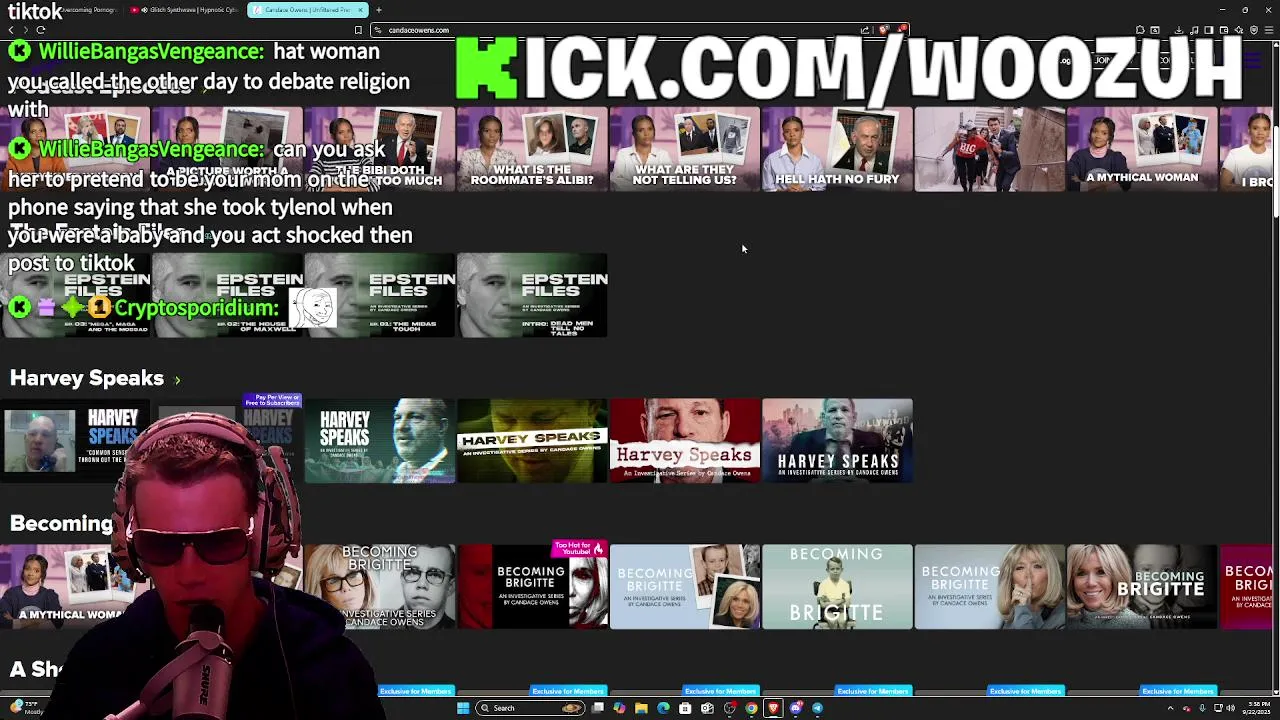Image resolution: width=1280 pixels, height=720 pixels.
Task: Open white-text Harvey Speaks thumbnail
Action: (380, 441)
